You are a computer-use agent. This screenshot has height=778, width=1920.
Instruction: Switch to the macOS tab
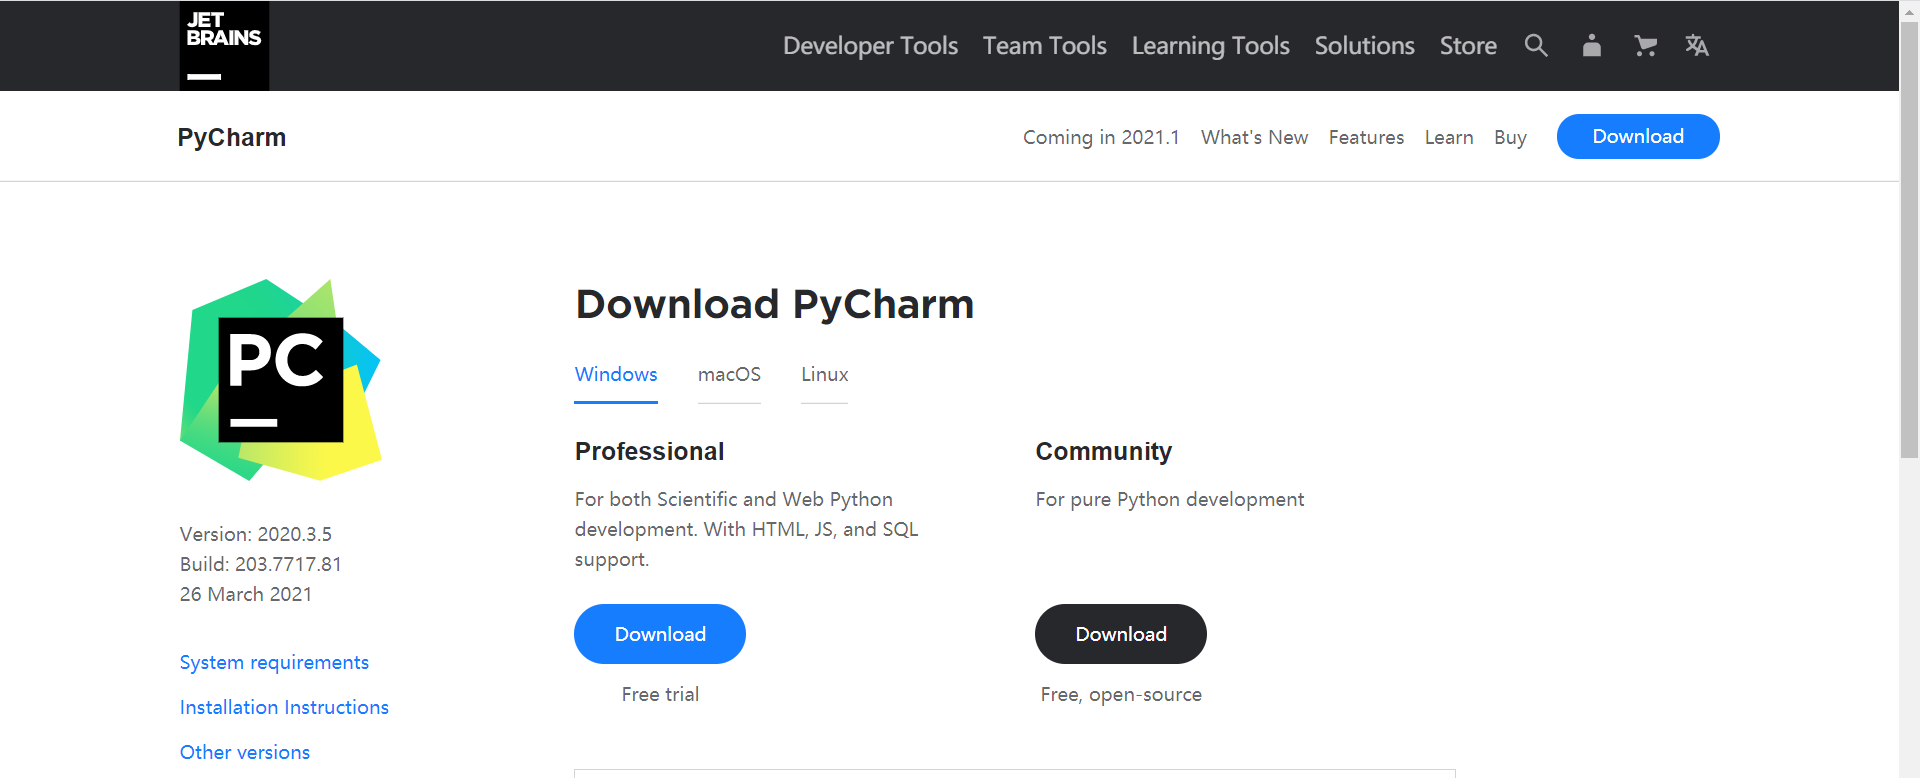(729, 374)
